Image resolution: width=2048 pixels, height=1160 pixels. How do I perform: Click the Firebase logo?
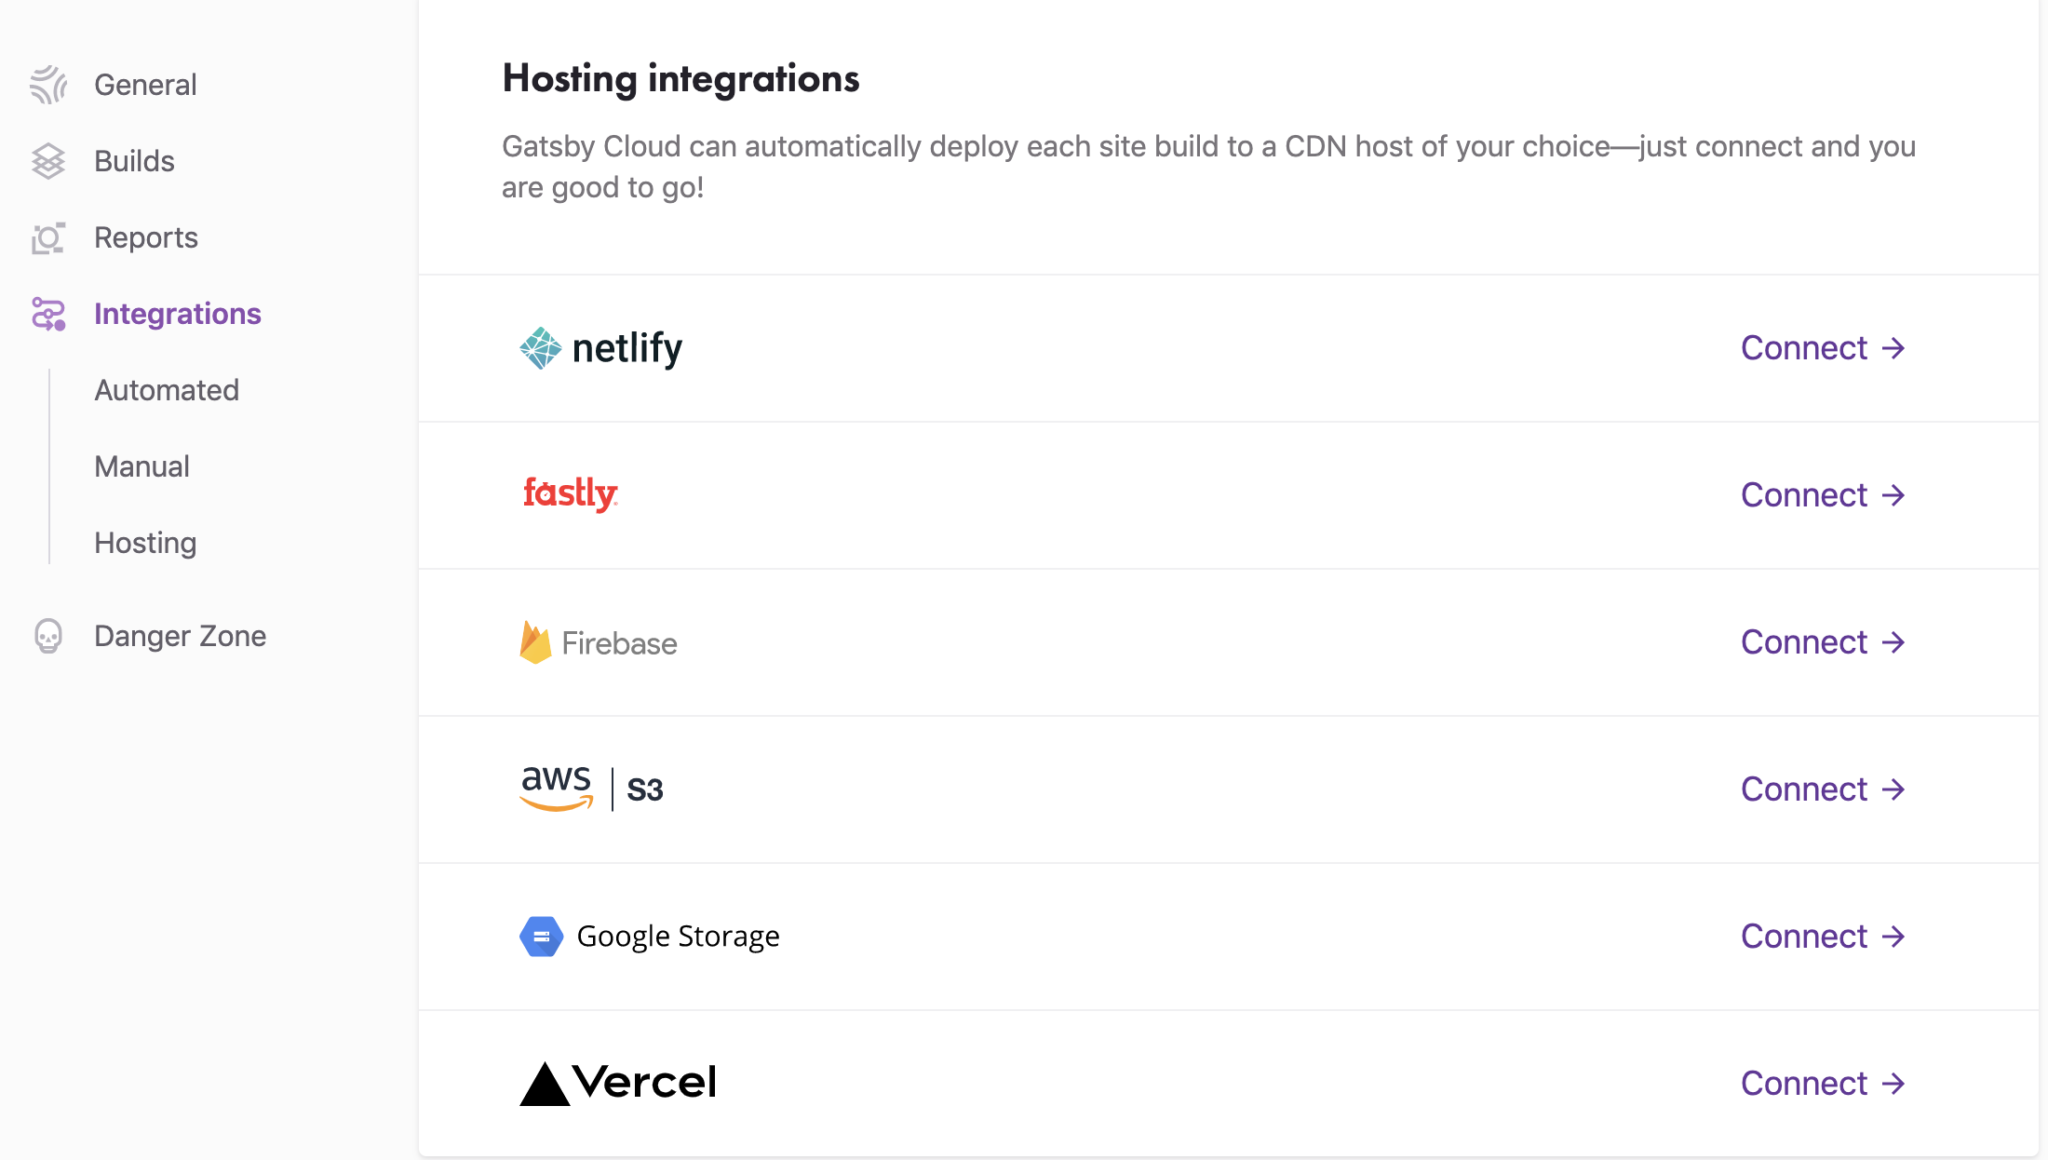(x=598, y=642)
